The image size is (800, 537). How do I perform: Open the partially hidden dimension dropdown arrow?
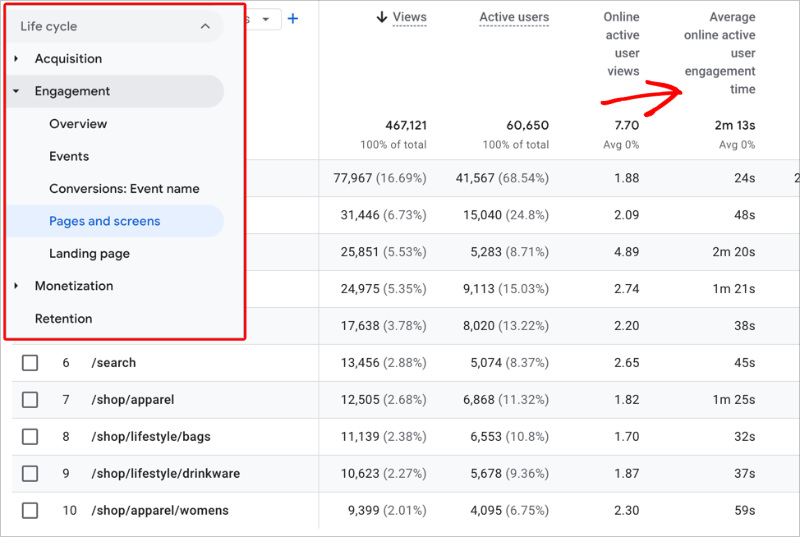[266, 19]
